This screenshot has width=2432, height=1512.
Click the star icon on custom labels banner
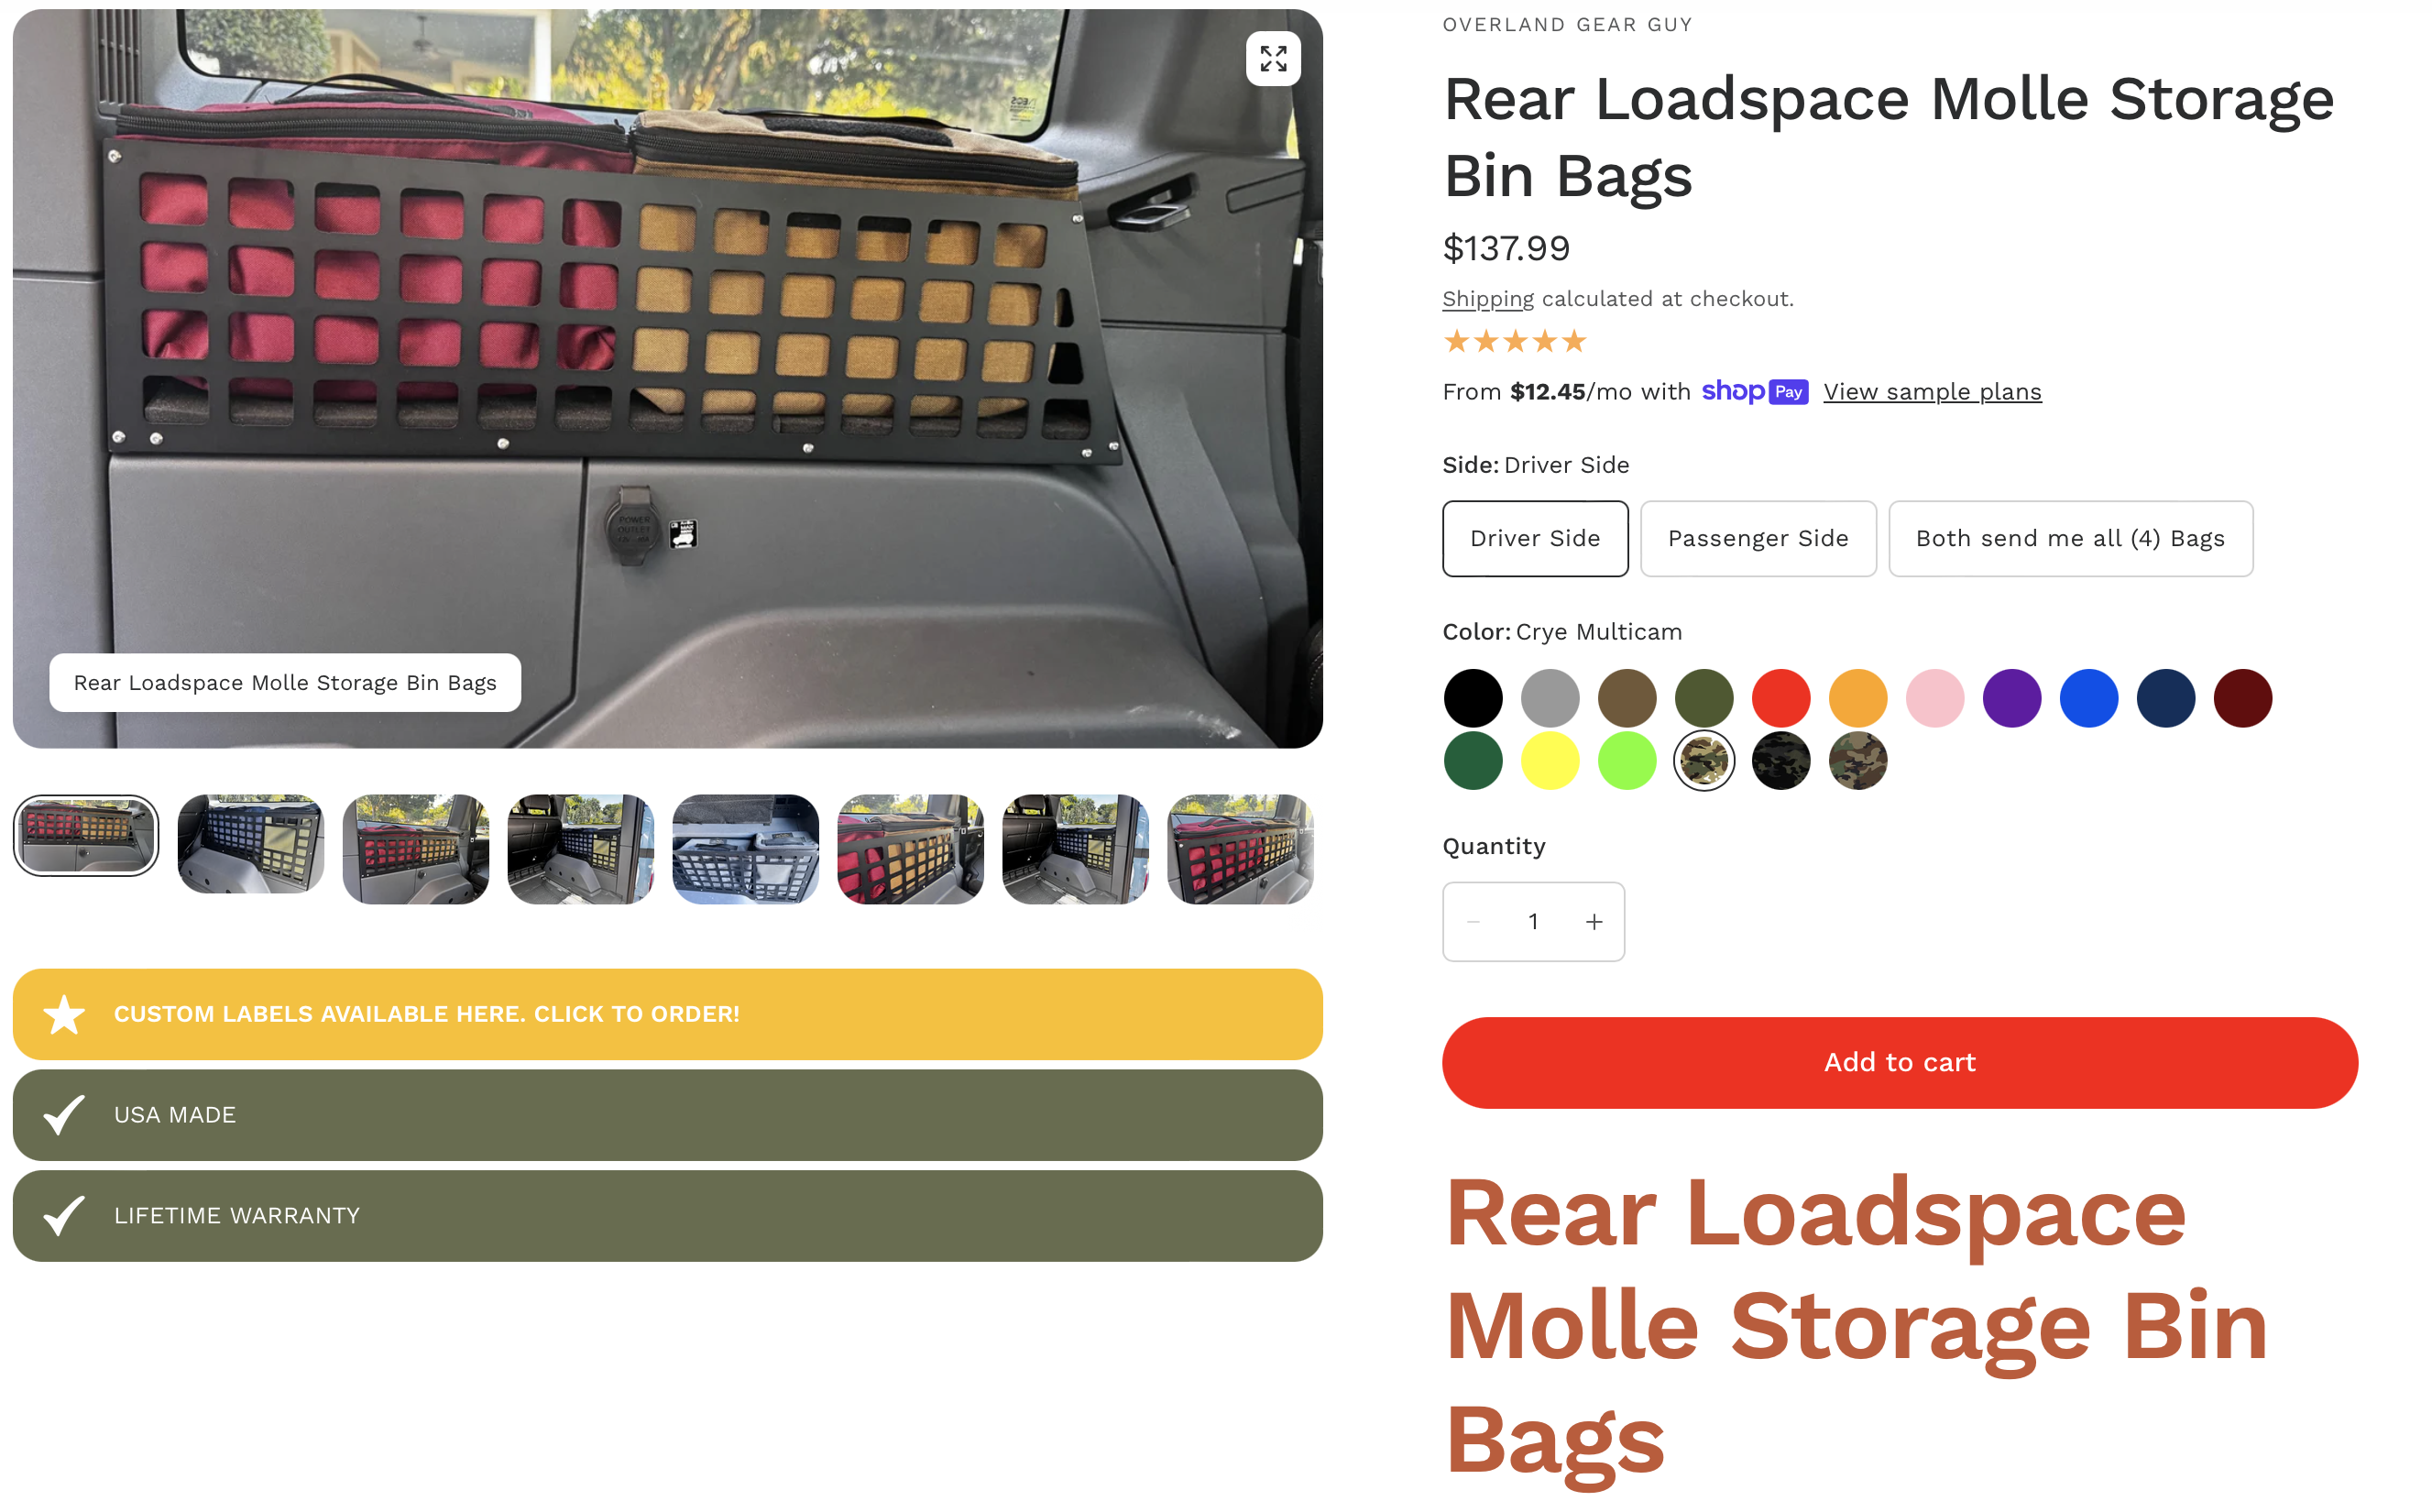pyautogui.click(x=64, y=1014)
